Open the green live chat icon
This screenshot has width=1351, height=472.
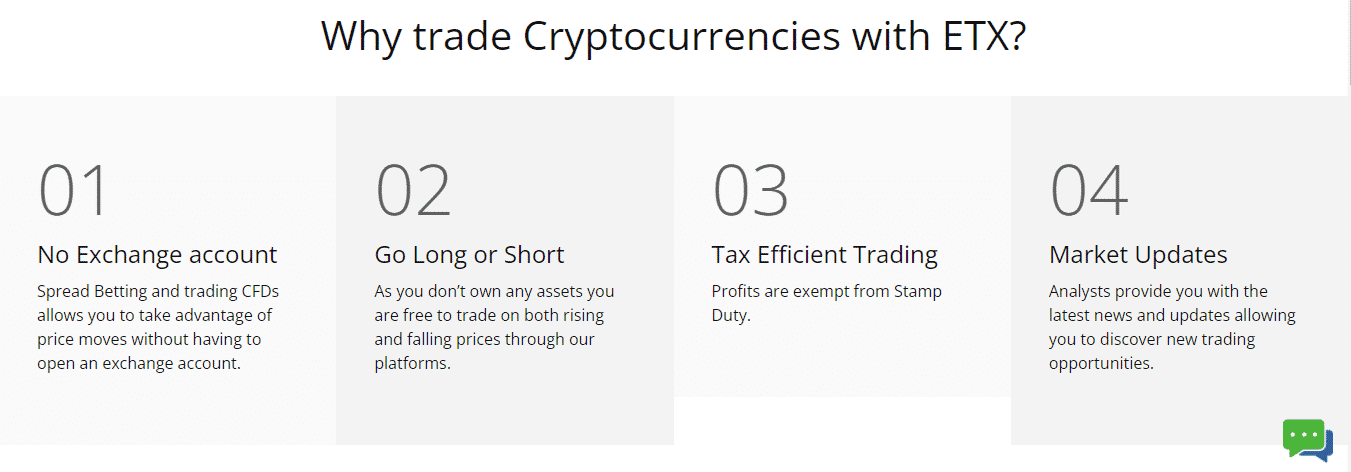pos(1304,437)
